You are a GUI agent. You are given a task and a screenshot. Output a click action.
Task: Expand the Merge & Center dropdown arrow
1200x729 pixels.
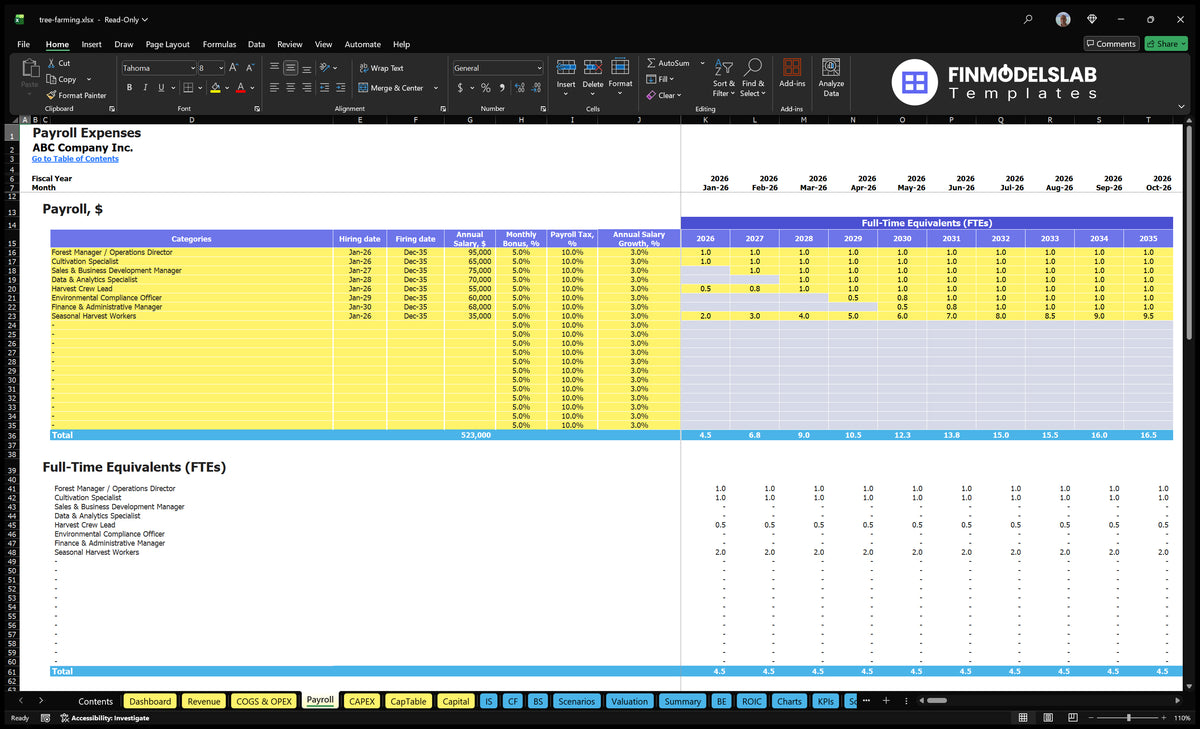[x=436, y=88]
